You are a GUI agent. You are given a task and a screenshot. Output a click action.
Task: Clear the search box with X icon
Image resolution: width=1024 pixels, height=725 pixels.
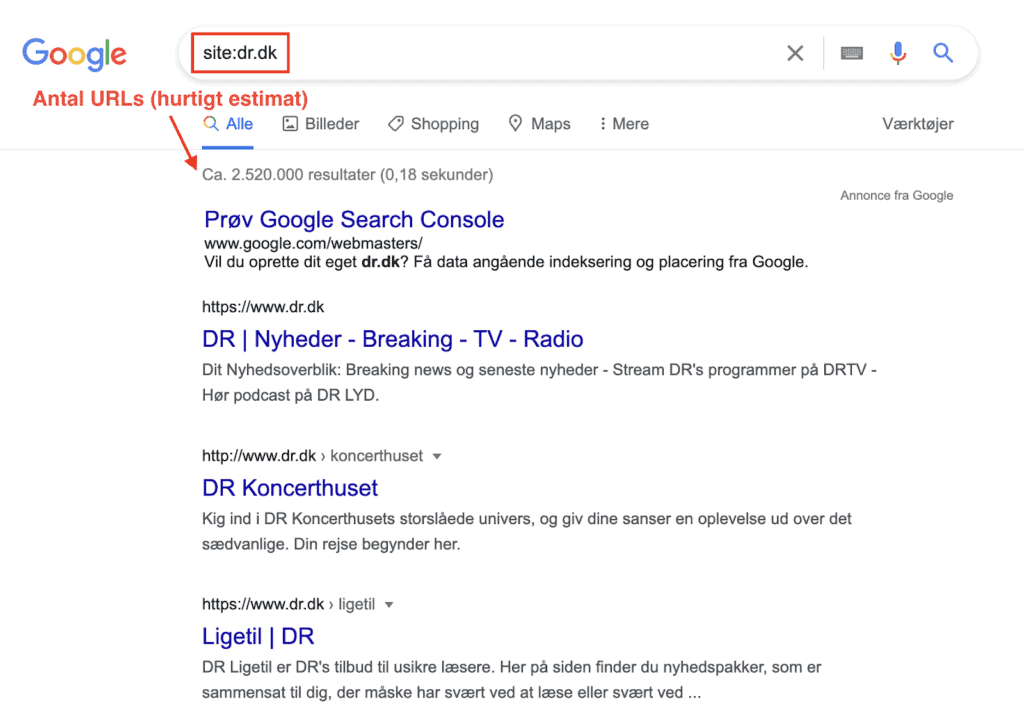795,53
